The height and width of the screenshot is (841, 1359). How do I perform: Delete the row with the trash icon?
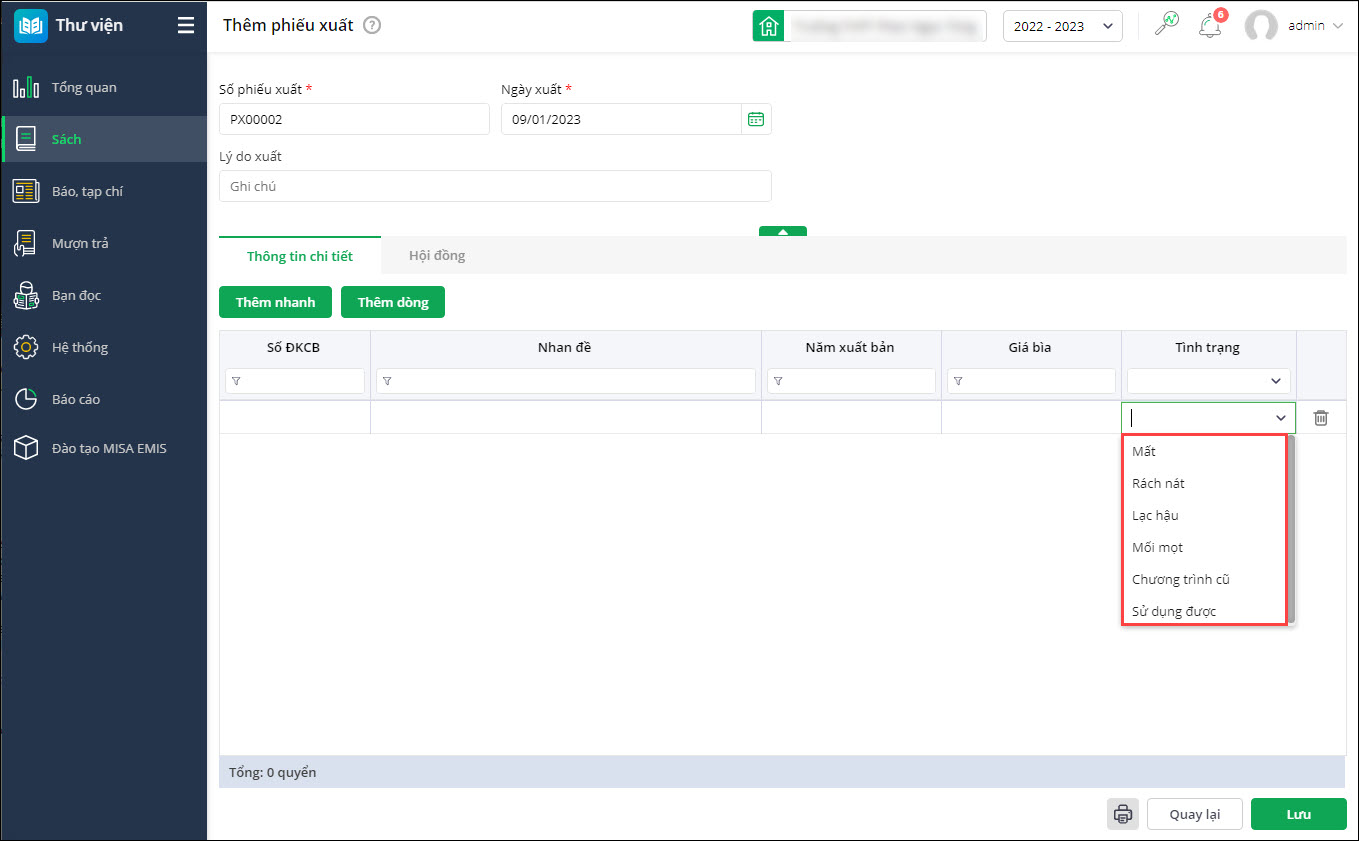click(1321, 418)
